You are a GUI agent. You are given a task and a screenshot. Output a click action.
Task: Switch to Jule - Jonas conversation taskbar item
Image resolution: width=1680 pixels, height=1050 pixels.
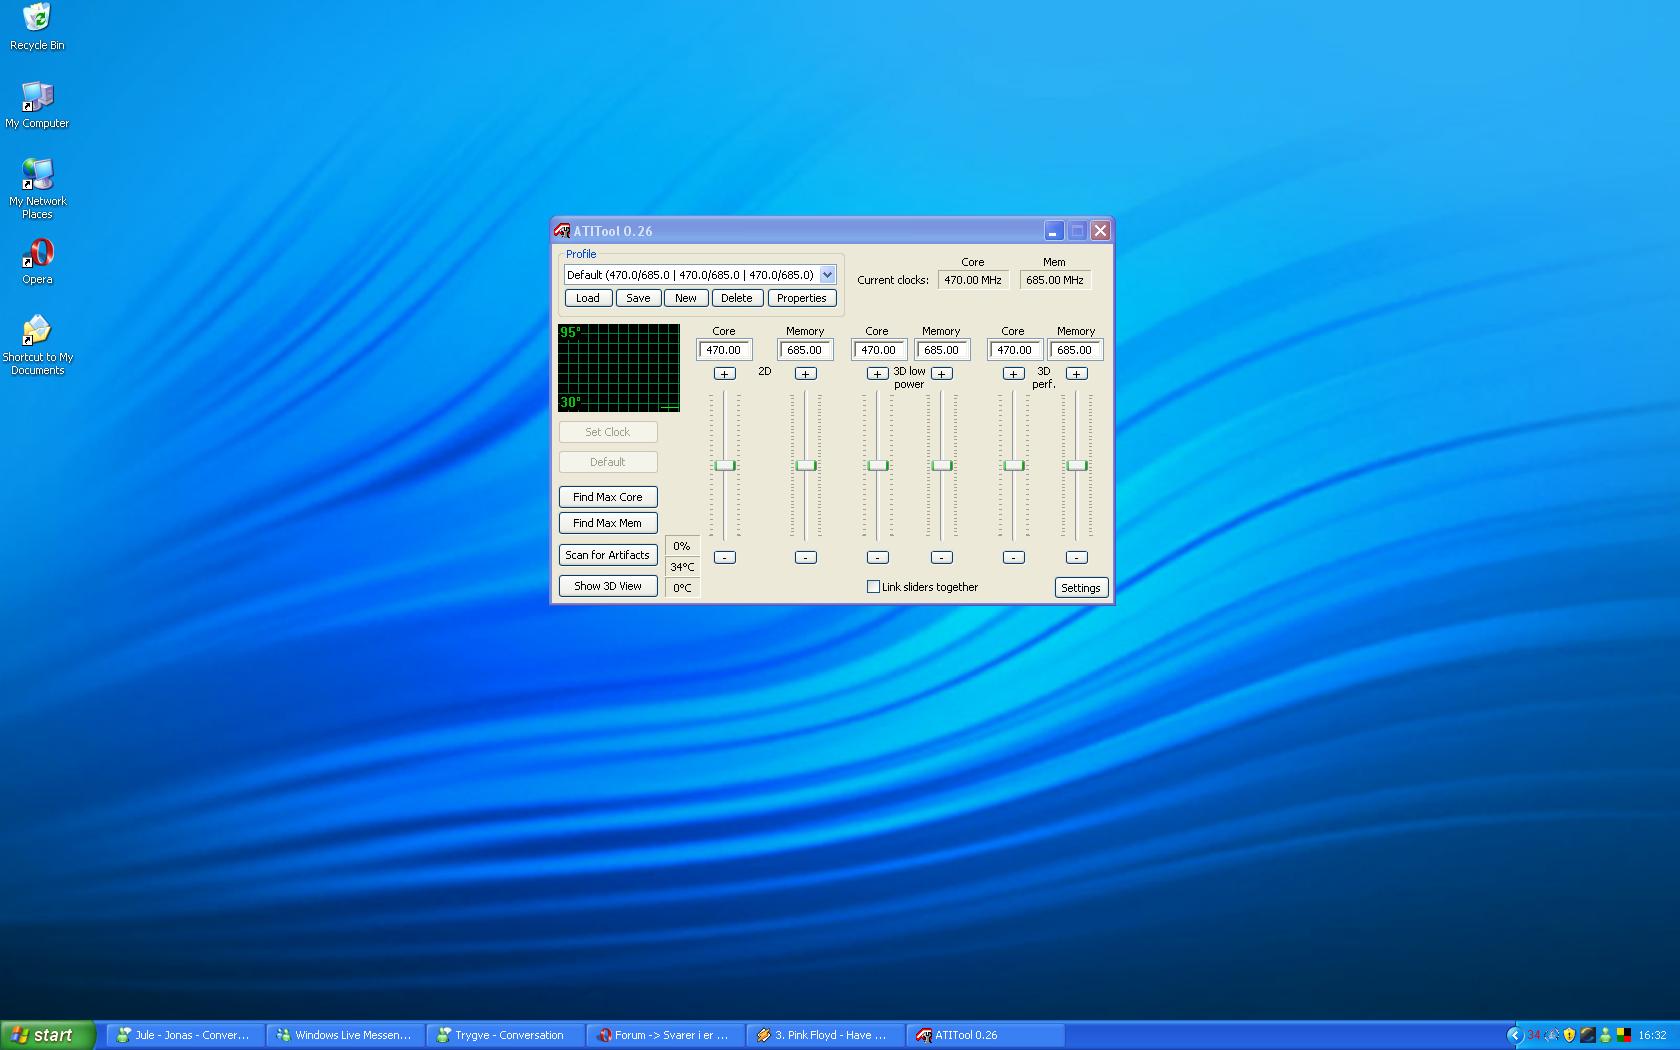click(185, 1035)
